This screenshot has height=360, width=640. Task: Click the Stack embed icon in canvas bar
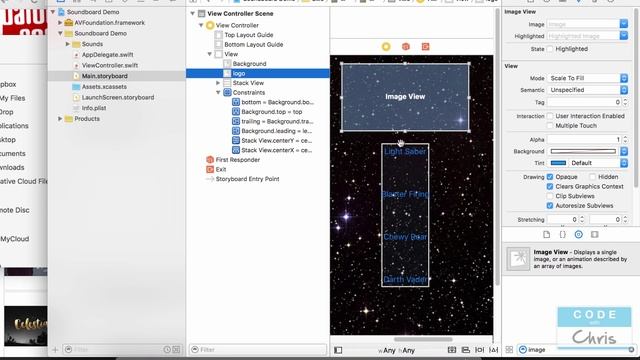pyautogui.click(x=452, y=350)
